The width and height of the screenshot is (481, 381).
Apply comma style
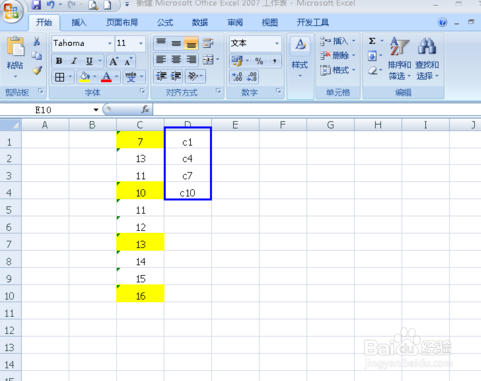pos(274,61)
